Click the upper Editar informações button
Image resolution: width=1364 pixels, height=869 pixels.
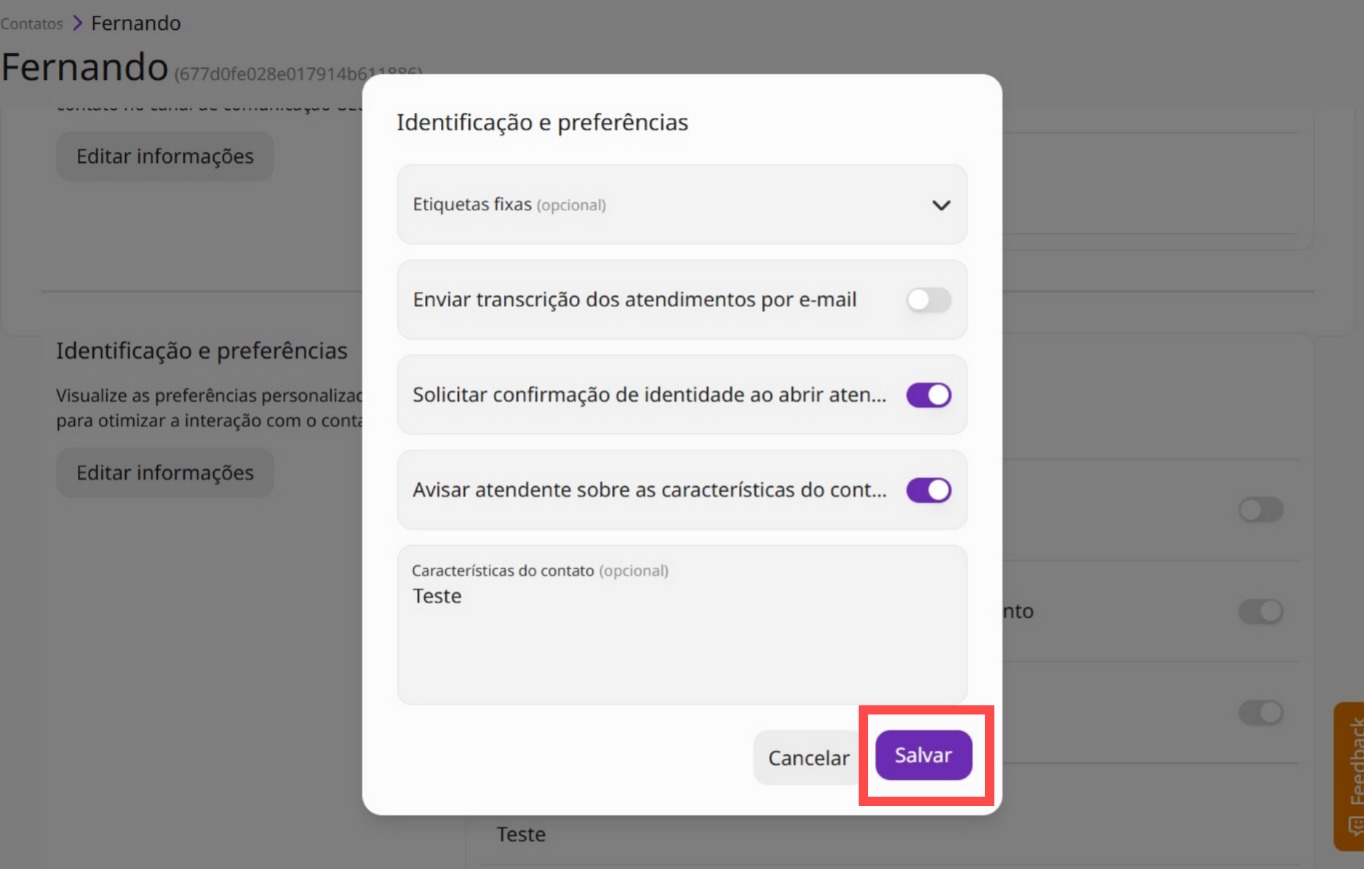coord(165,156)
